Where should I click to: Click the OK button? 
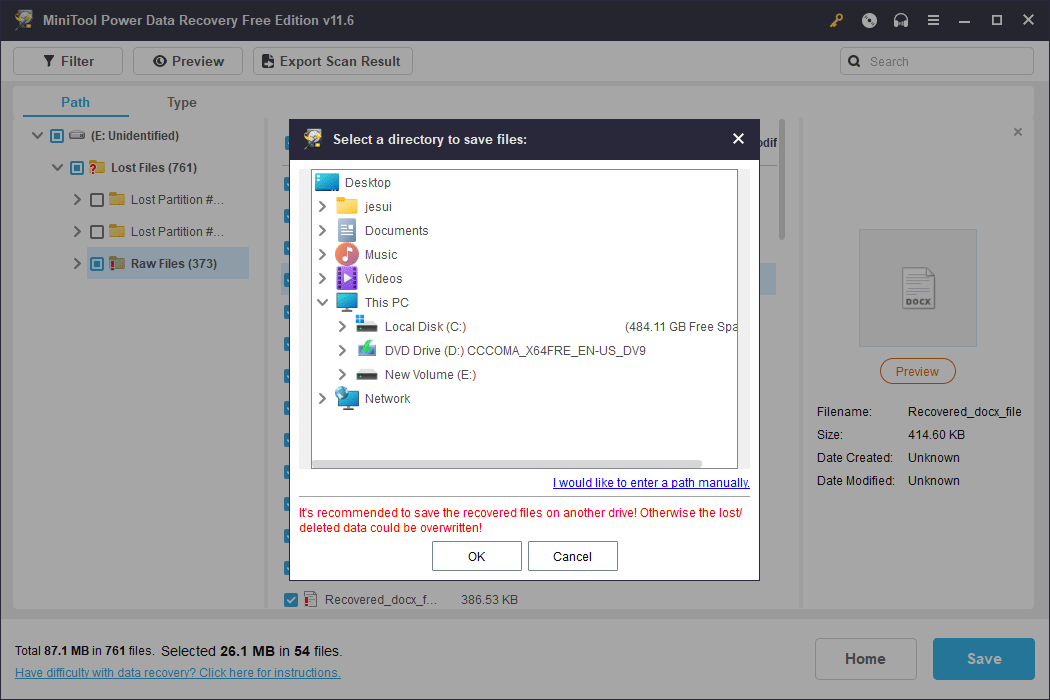[x=476, y=556]
